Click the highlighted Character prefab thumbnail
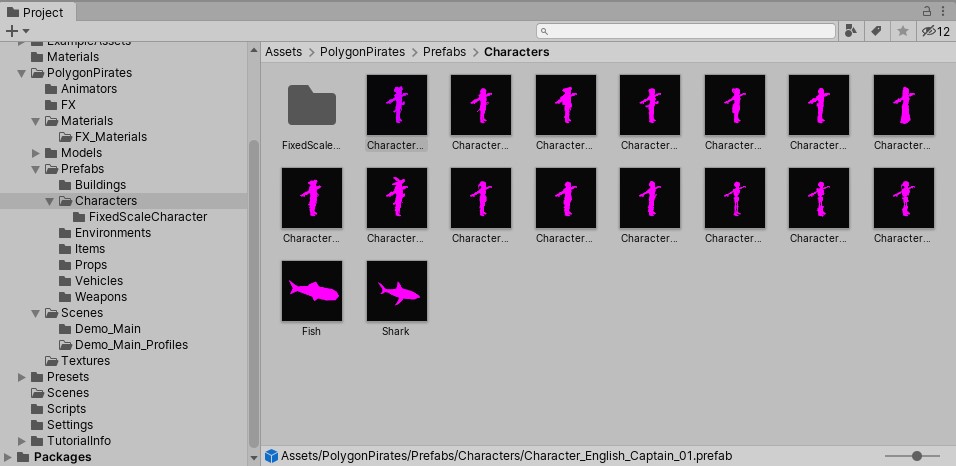The width and height of the screenshot is (956, 466). click(397, 105)
